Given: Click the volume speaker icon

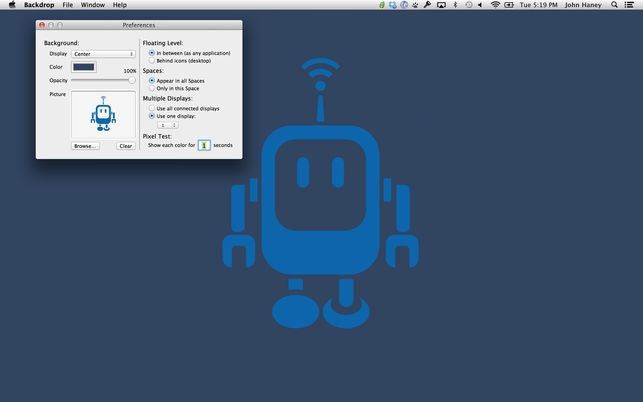Looking at the screenshot, I should (481, 5).
